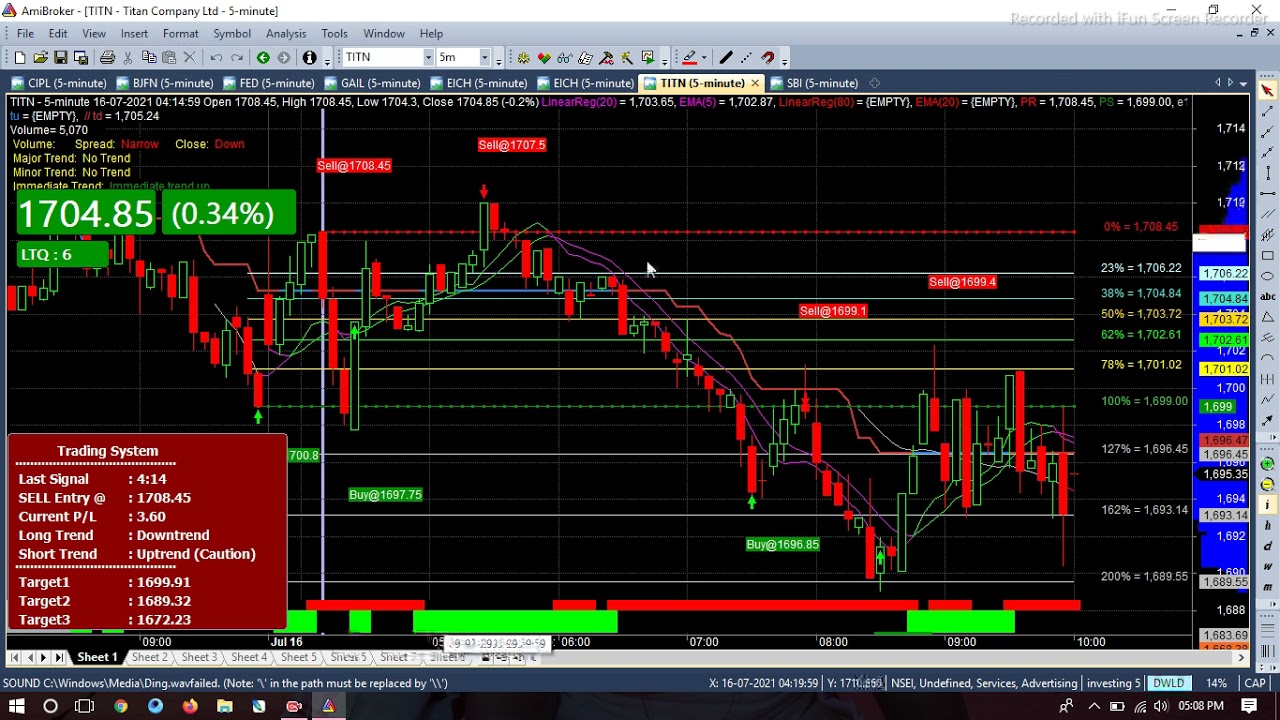Switch to SBI (5-minute) tab
1280x720 pixels.
[814, 83]
